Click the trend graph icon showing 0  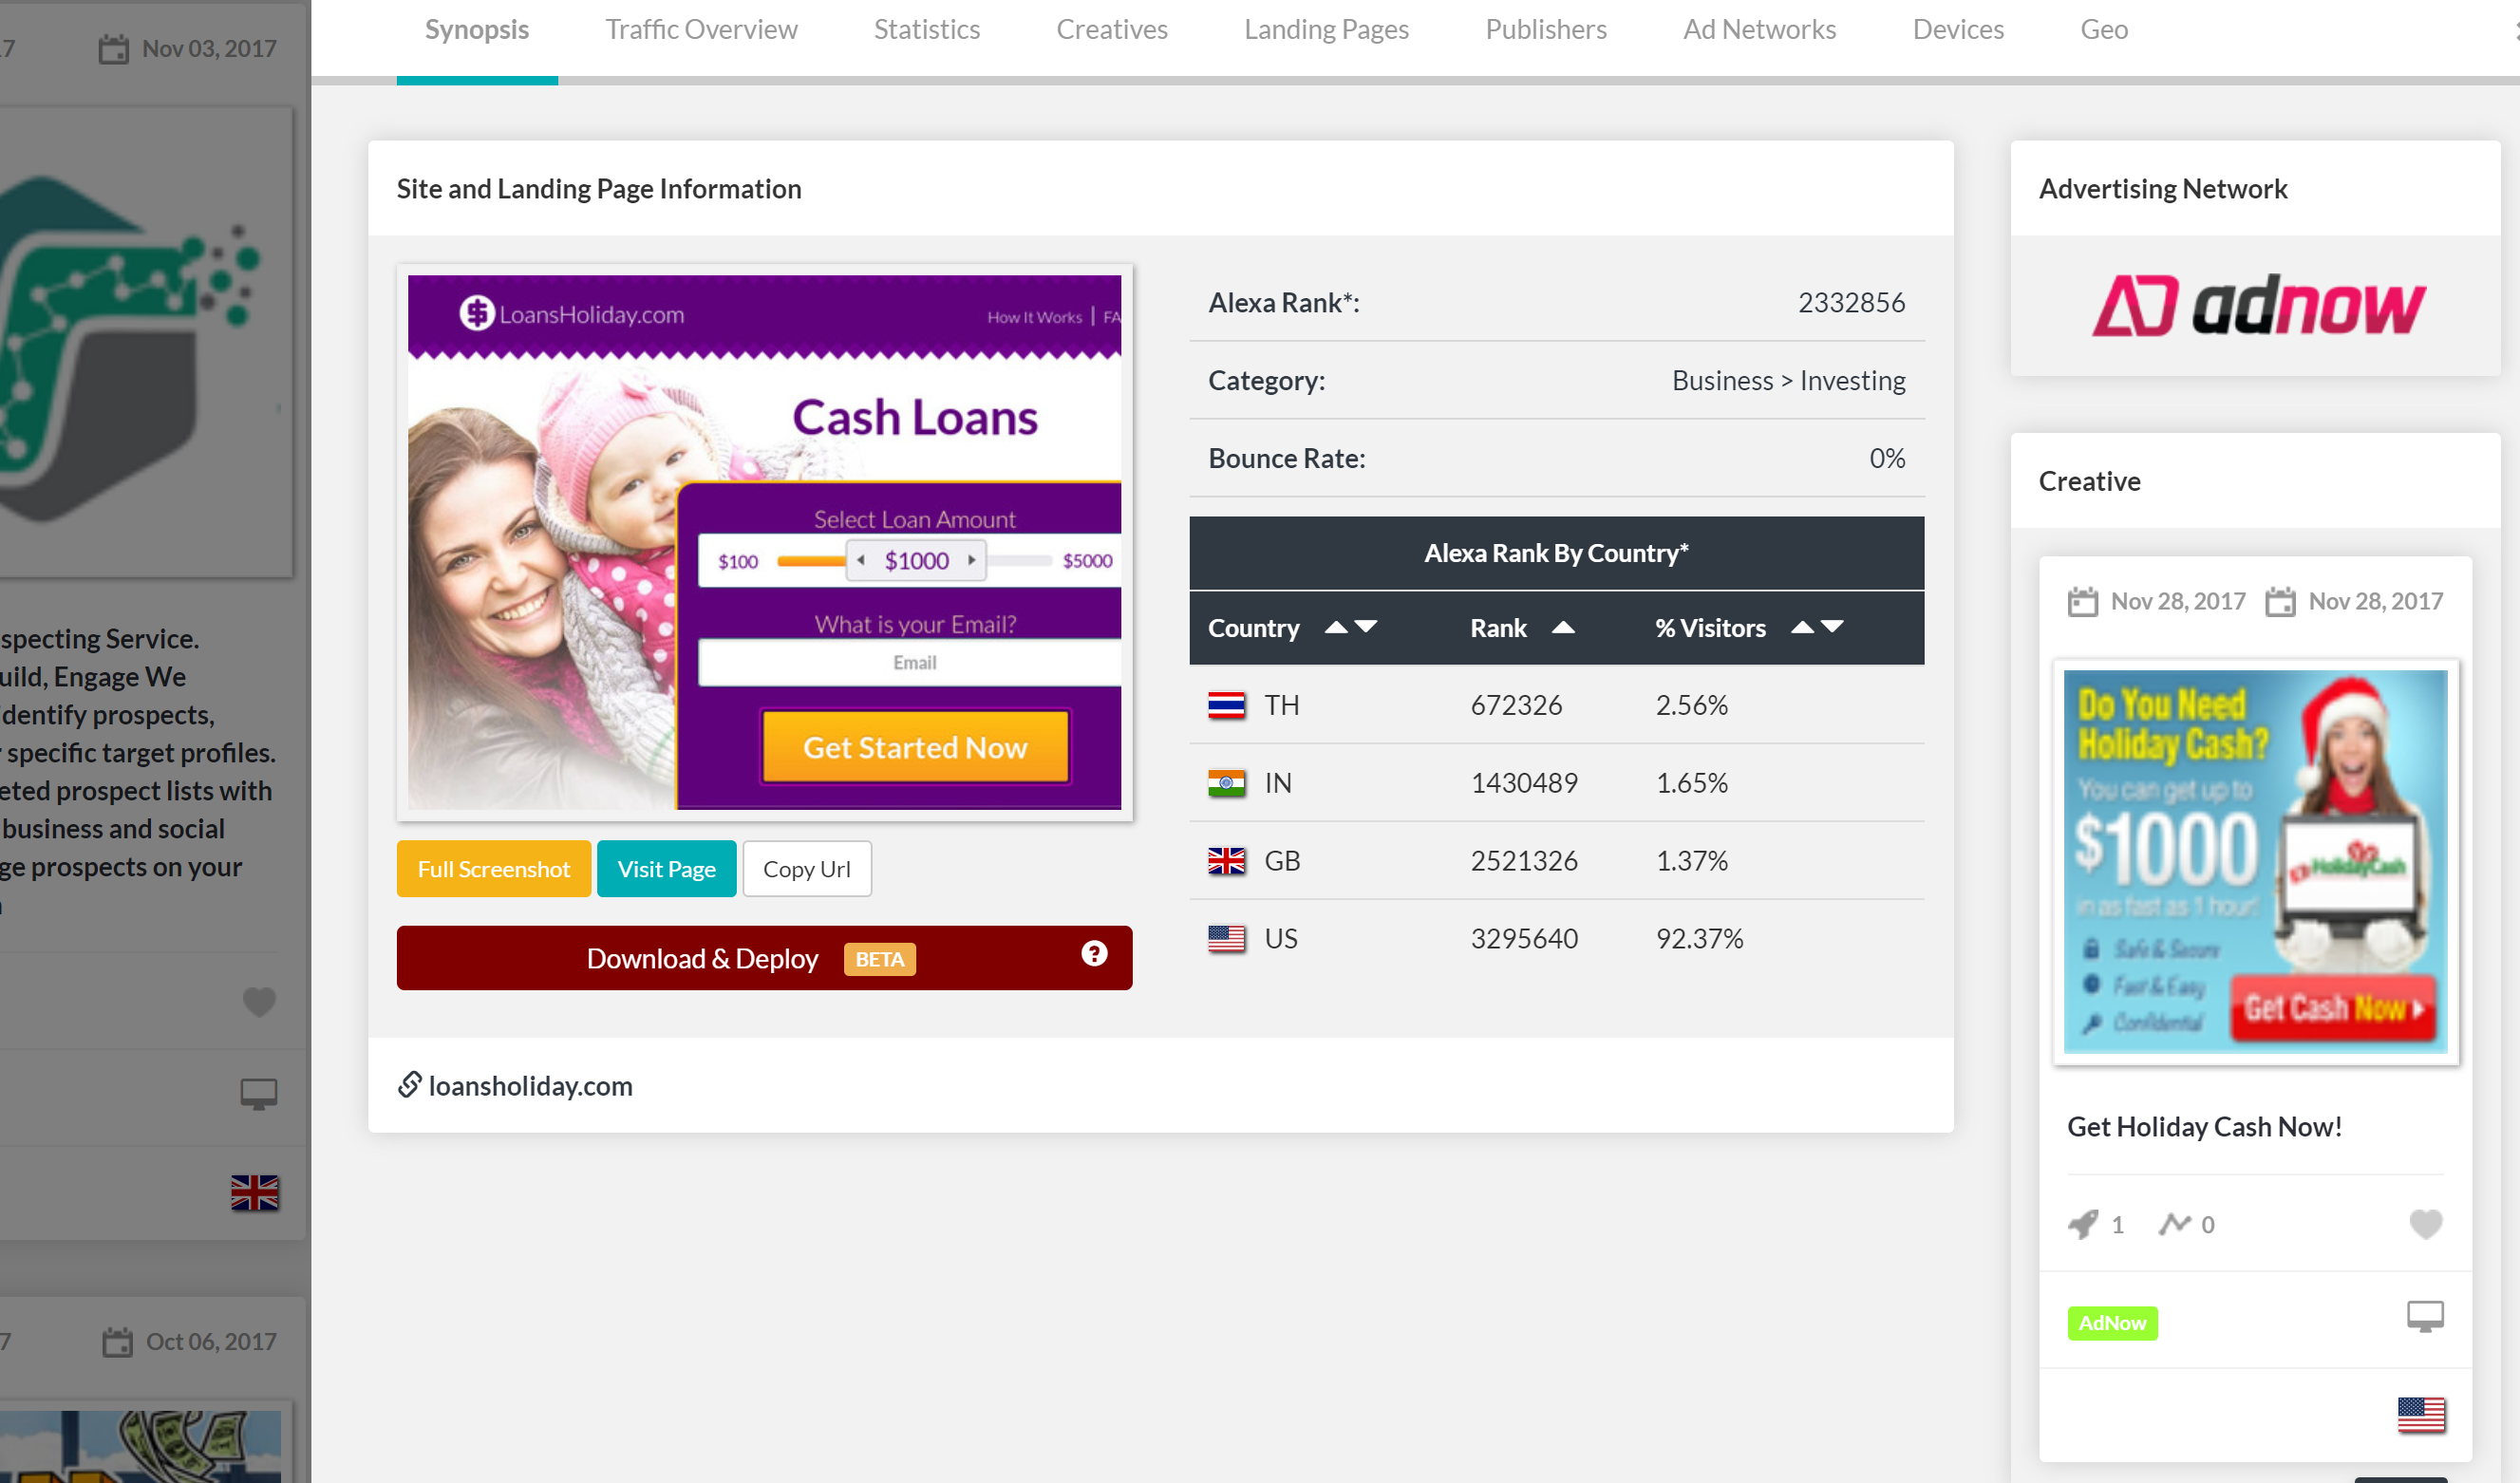[2174, 1223]
